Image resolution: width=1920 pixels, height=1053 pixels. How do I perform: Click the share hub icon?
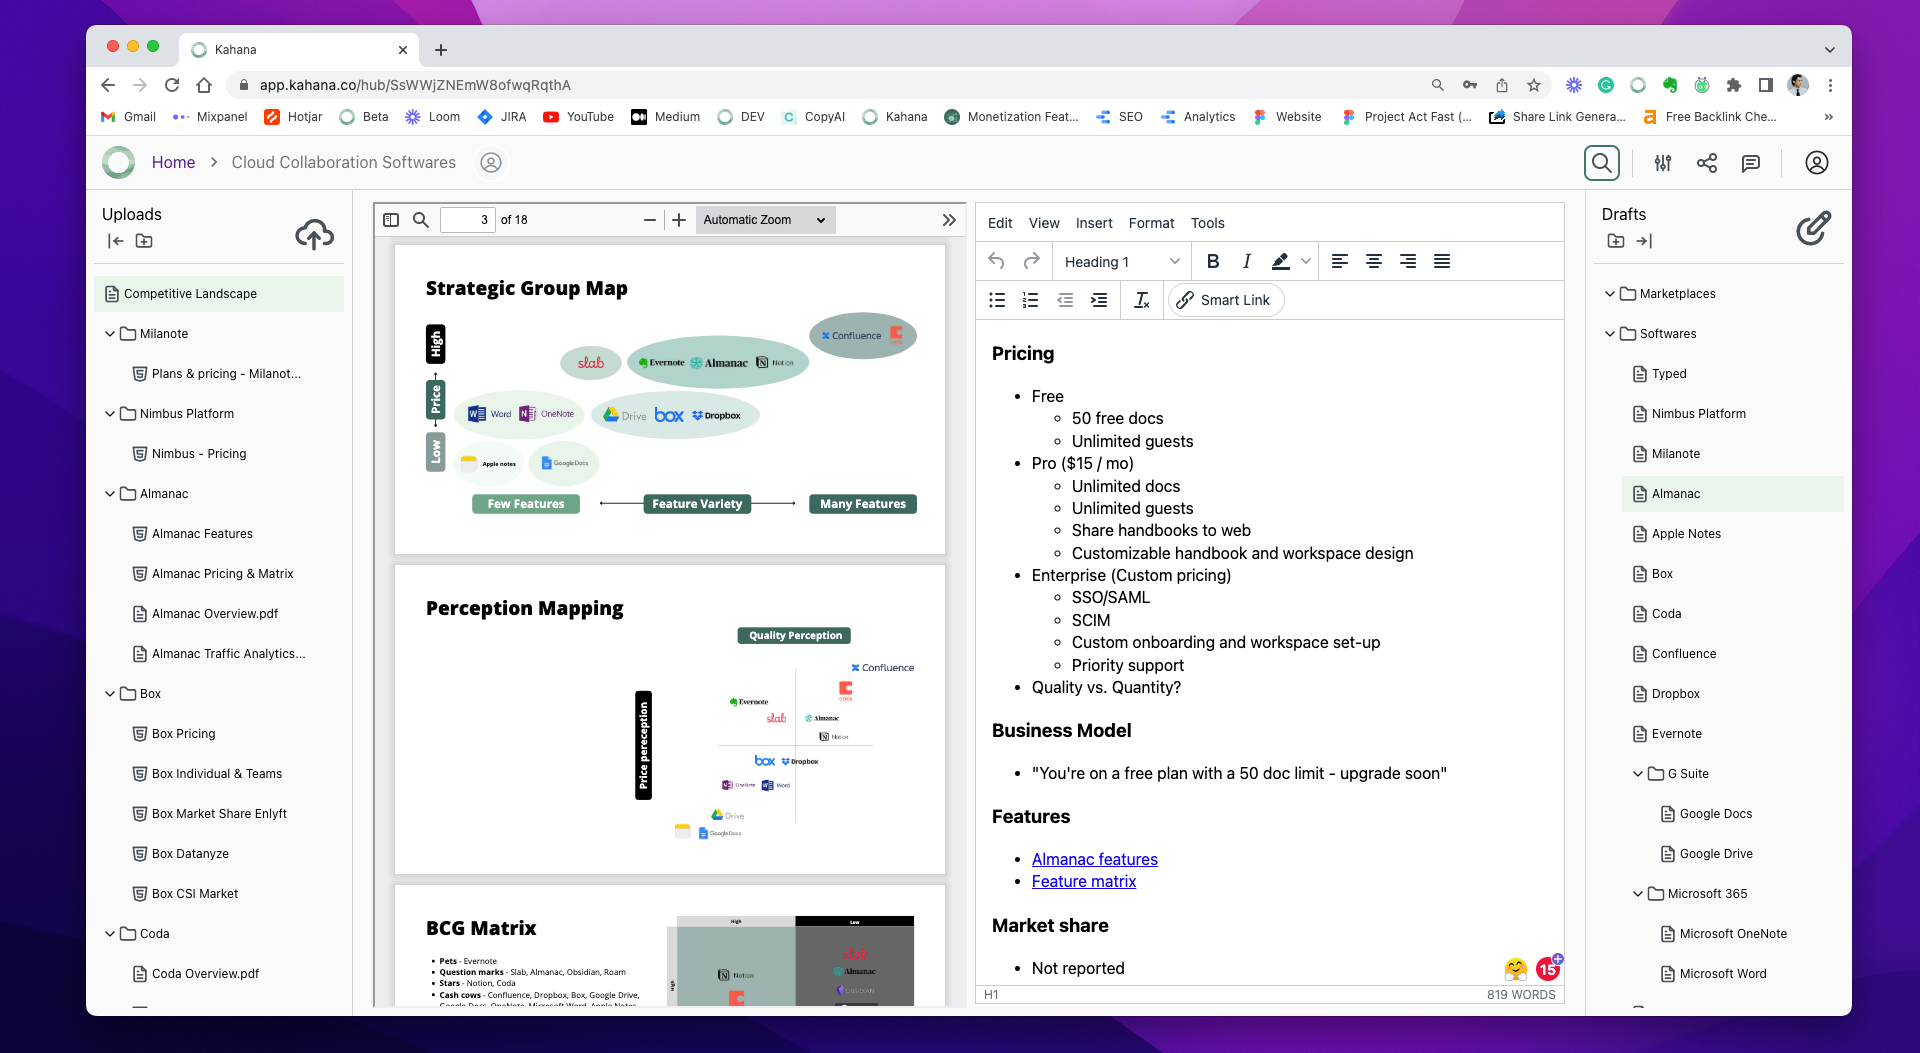click(1707, 163)
